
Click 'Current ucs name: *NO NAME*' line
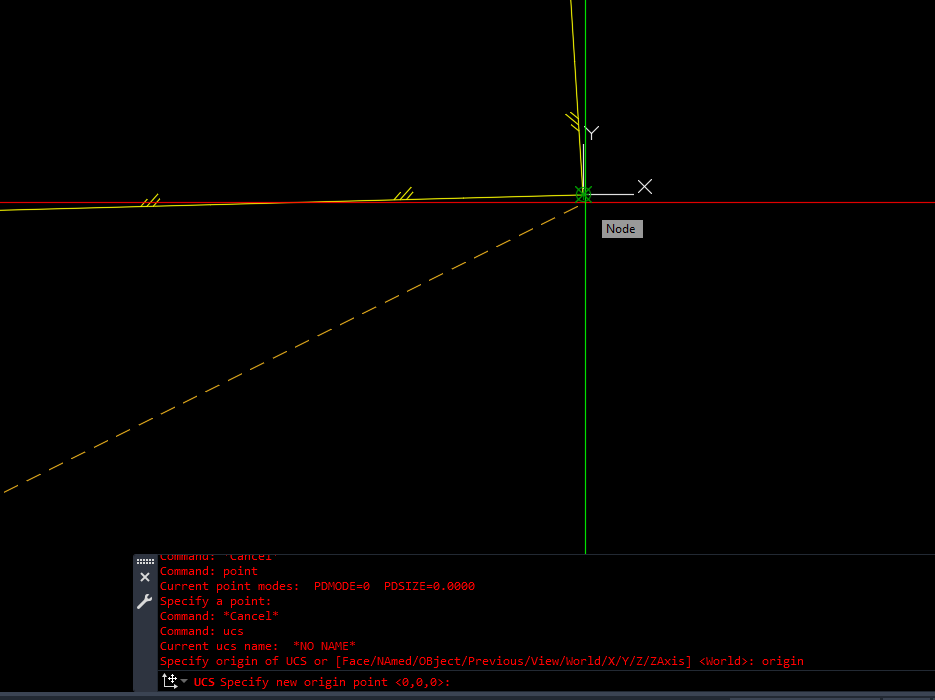click(x=258, y=646)
